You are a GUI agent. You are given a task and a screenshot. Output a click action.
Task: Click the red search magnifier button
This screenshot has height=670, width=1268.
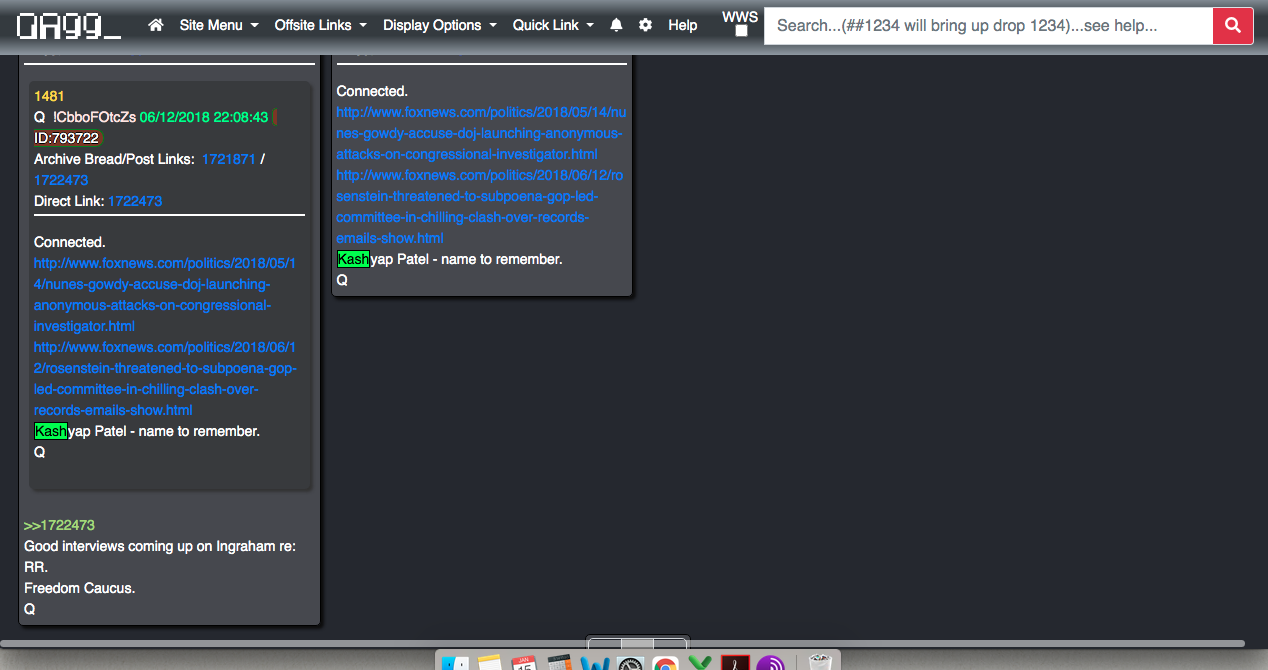(1233, 26)
